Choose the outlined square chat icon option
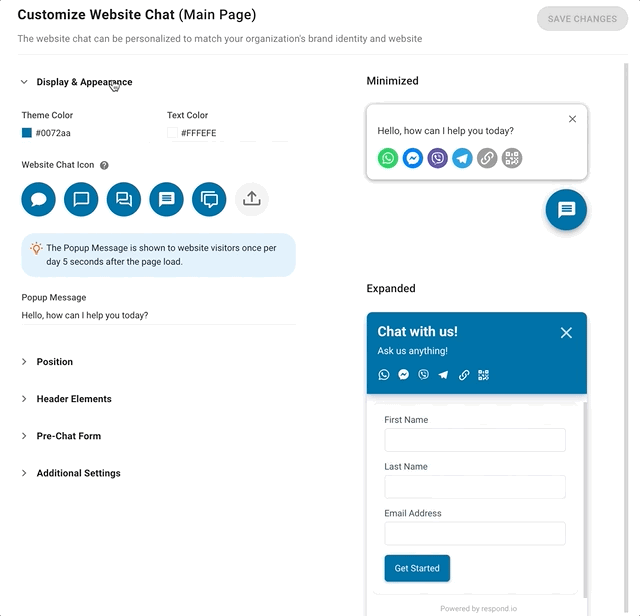Viewport: 640px width, 616px height. tap(81, 199)
